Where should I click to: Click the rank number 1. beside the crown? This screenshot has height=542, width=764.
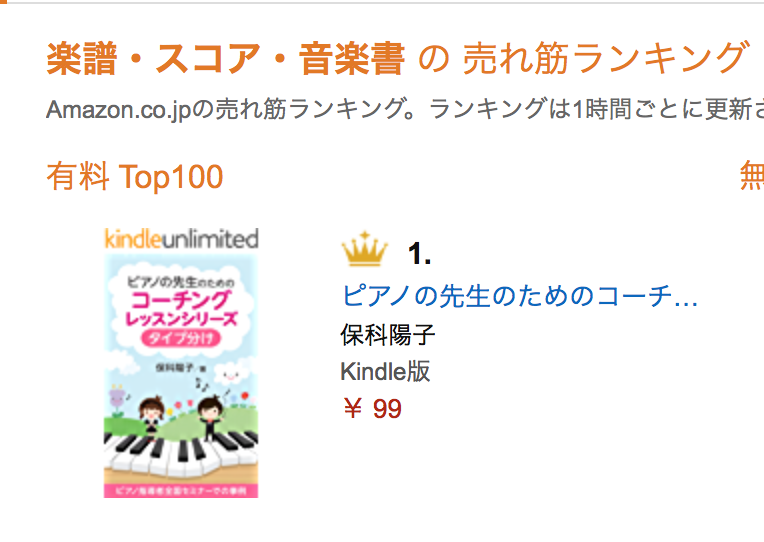[x=419, y=254]
